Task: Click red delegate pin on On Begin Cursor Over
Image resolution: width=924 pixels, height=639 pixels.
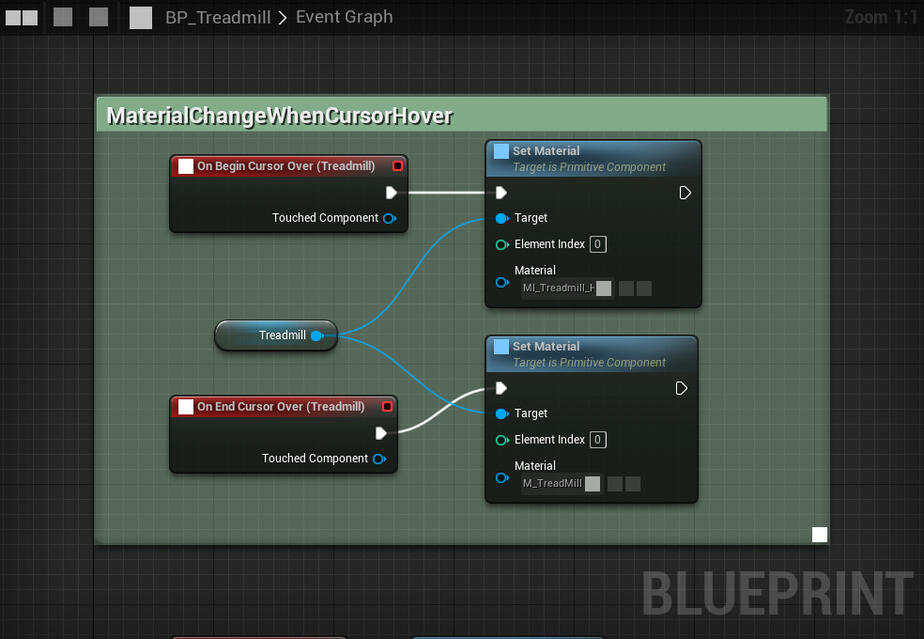Action: 397,166
